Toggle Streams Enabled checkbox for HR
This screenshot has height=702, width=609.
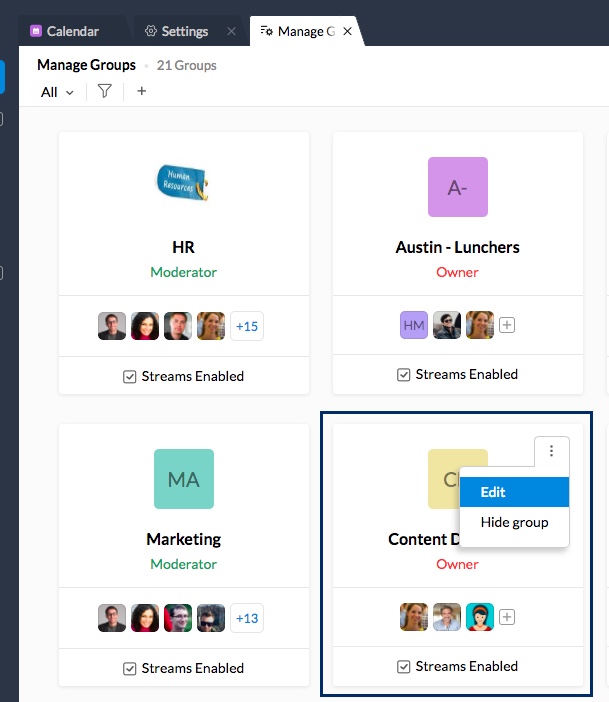[129, 377]
